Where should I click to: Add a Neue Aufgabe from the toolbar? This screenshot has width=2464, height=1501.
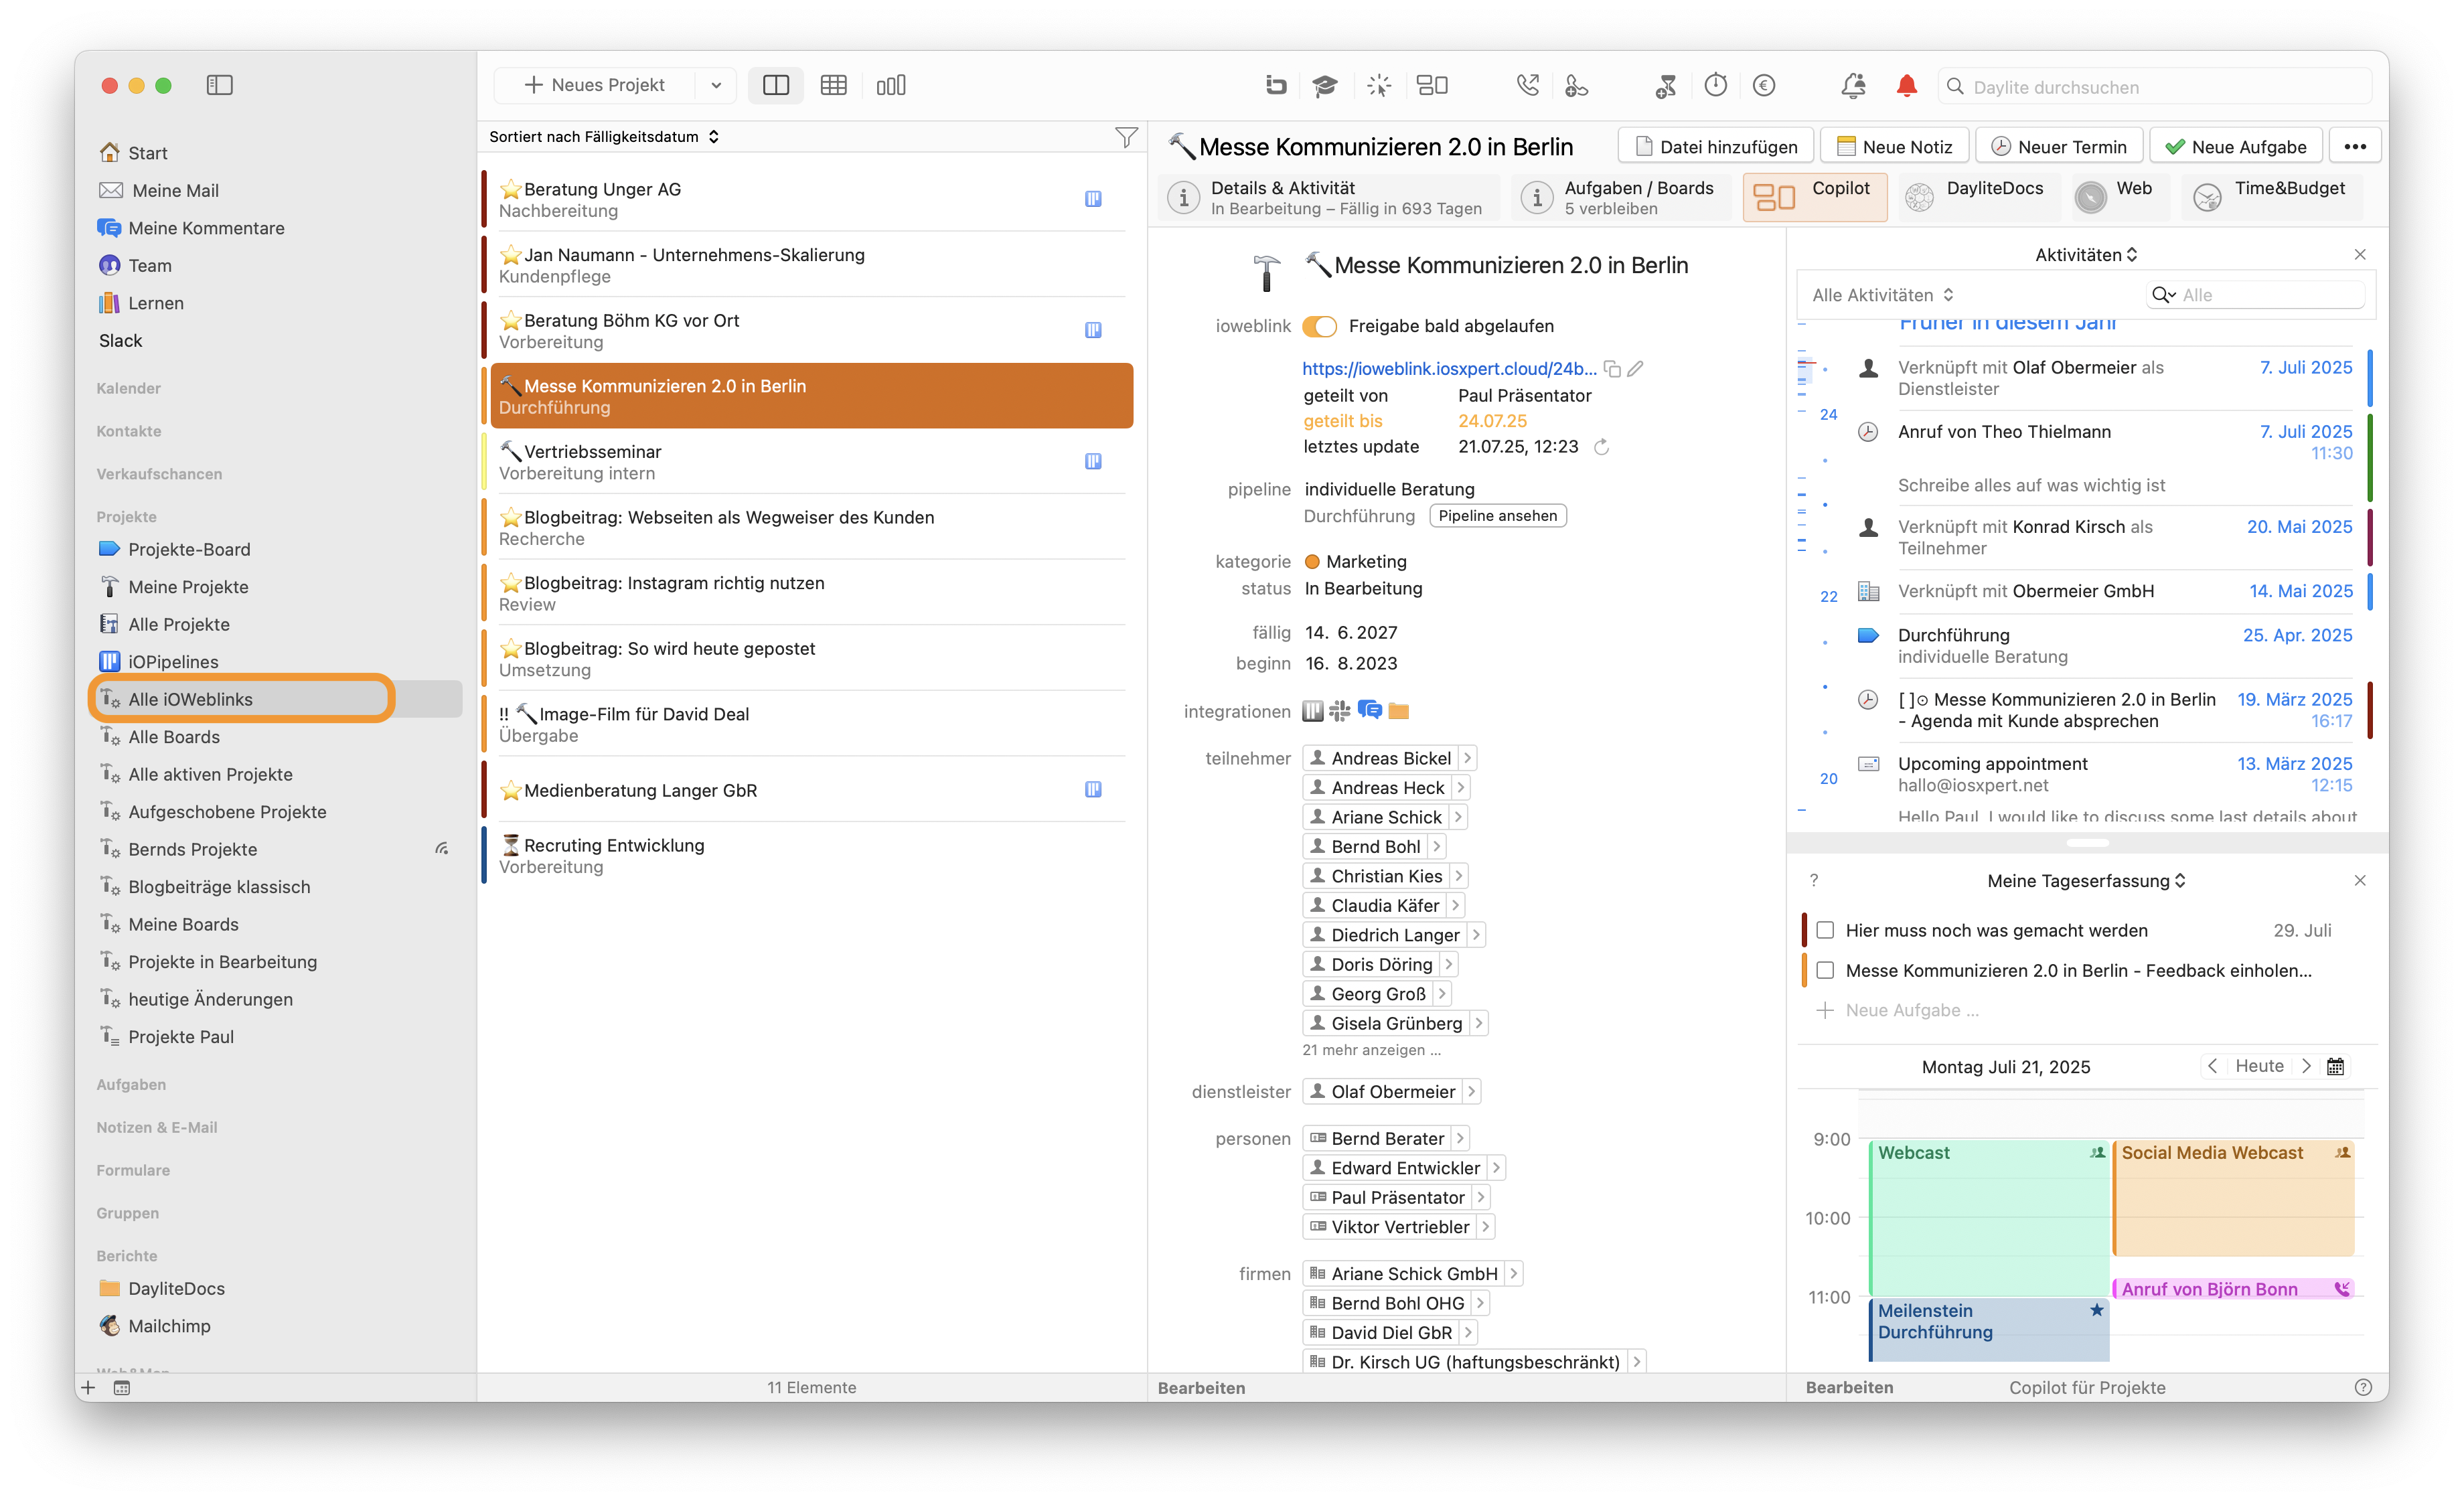(2235, 147)
